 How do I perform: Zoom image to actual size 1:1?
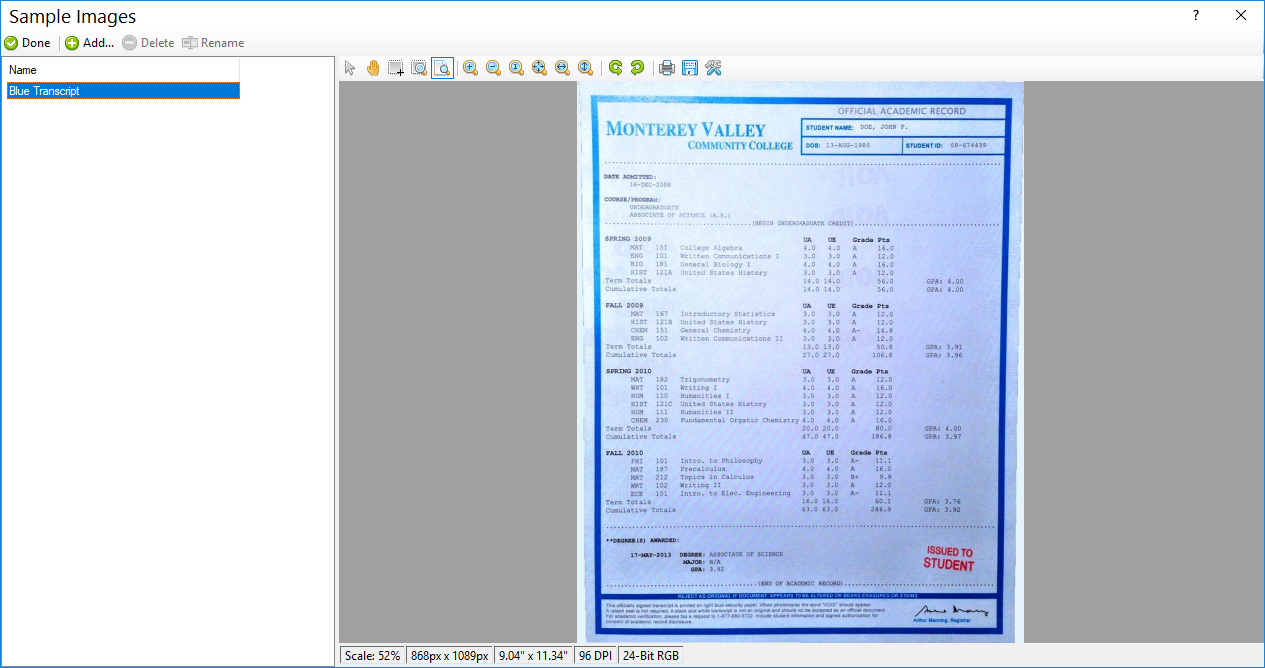point(516,68)
